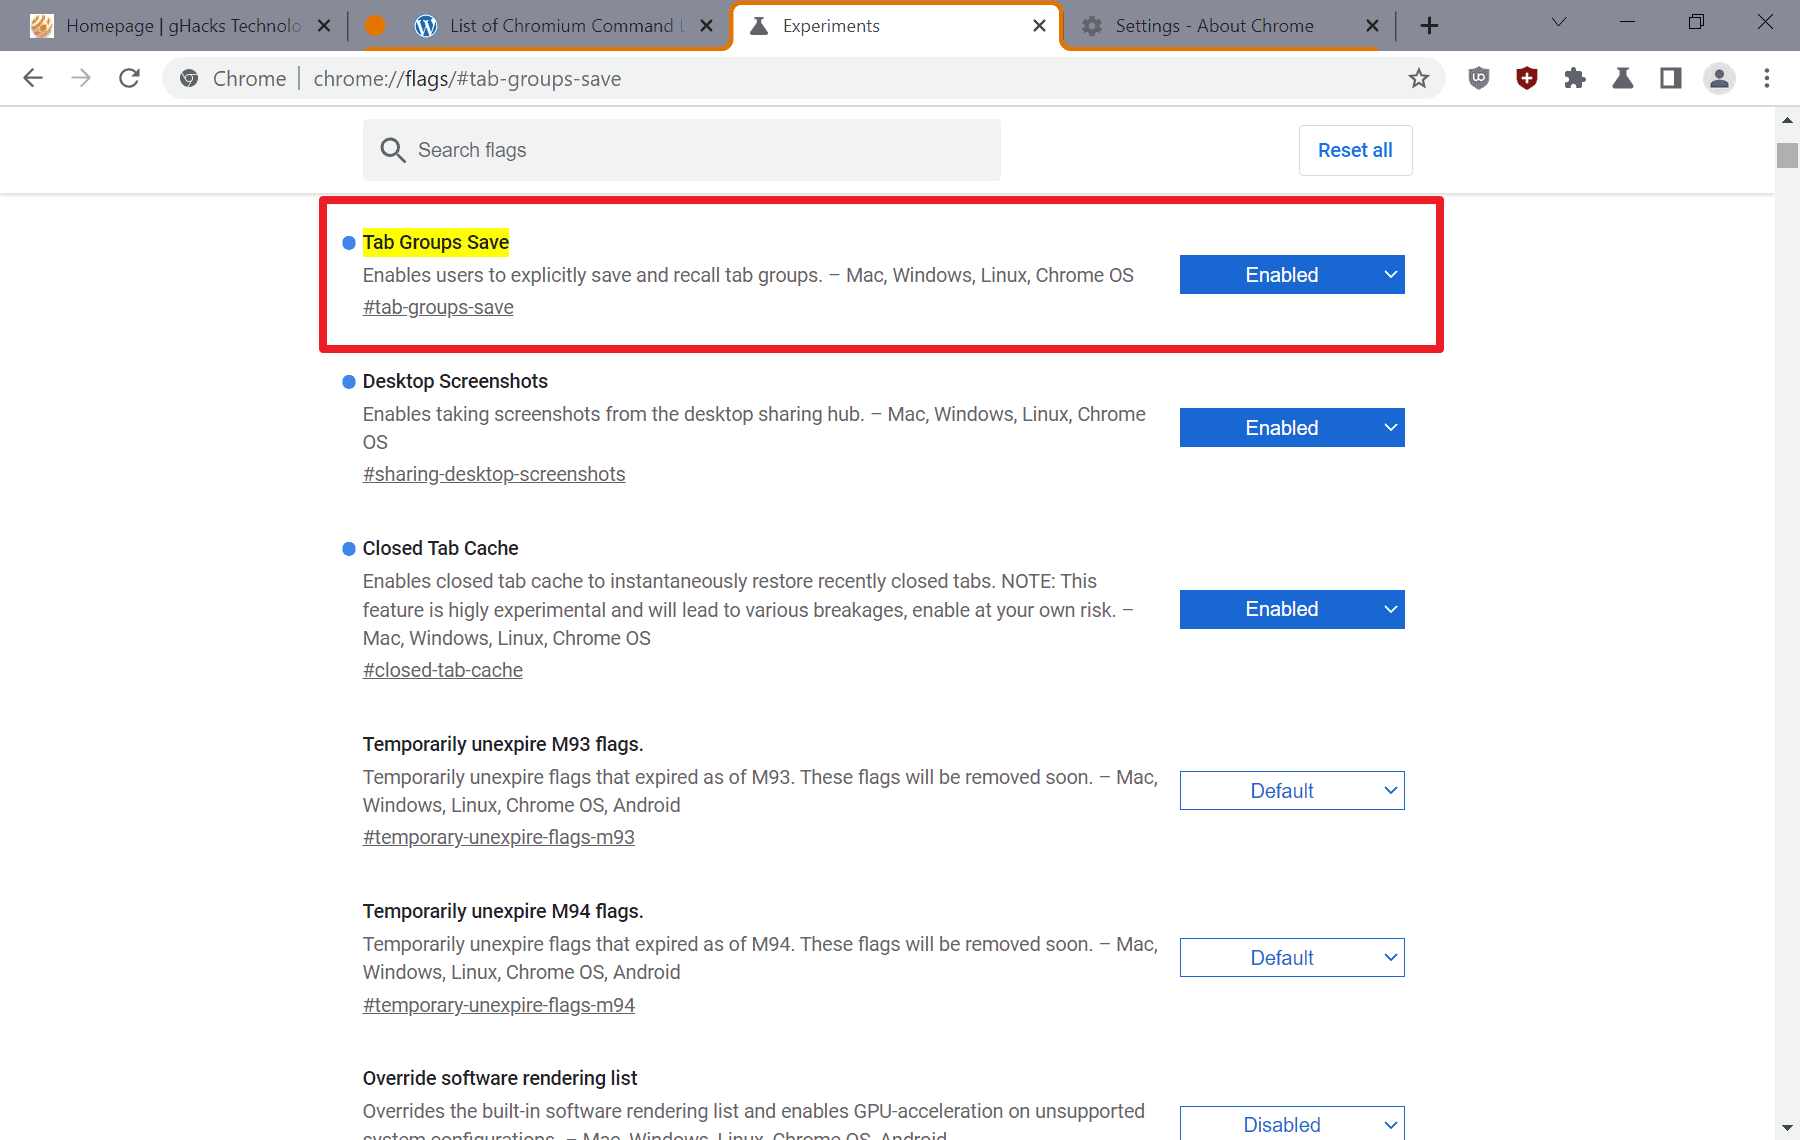Screen dimensions: 1800x1140
Task: Go forward one page
Action: [81, 78]
